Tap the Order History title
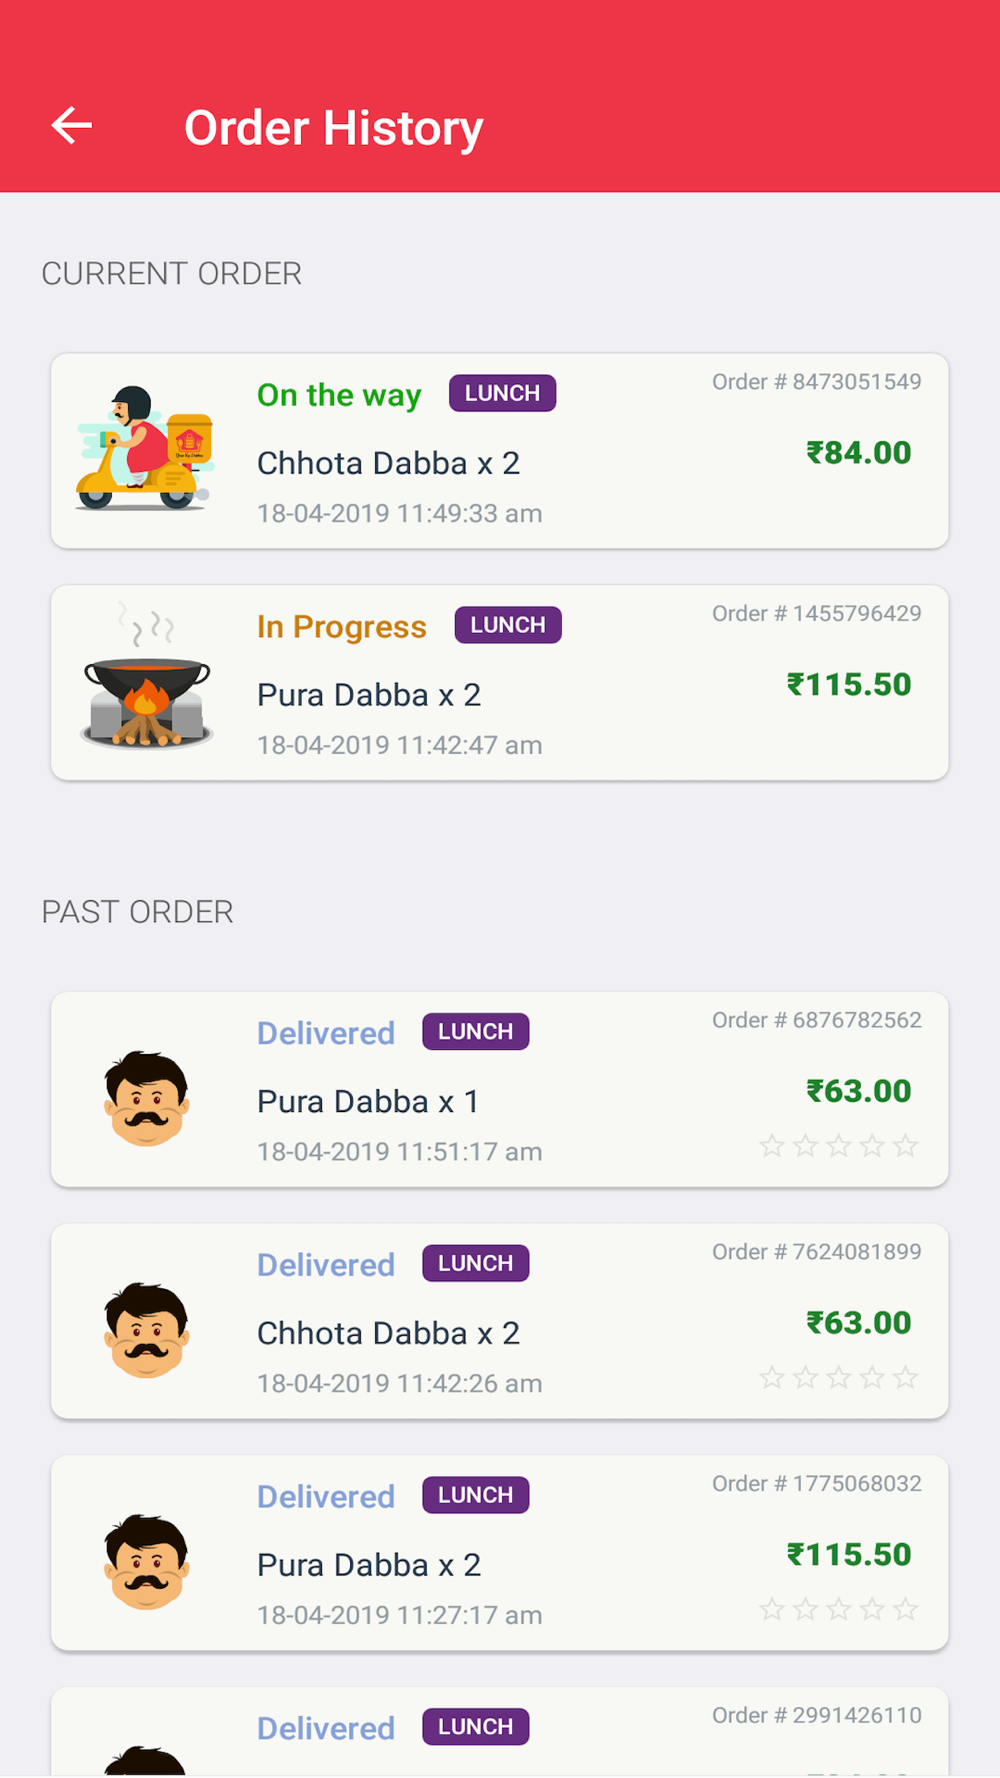Image resolution: width=1000 pixels, height=1778 pixels. [x=334, y=128]
